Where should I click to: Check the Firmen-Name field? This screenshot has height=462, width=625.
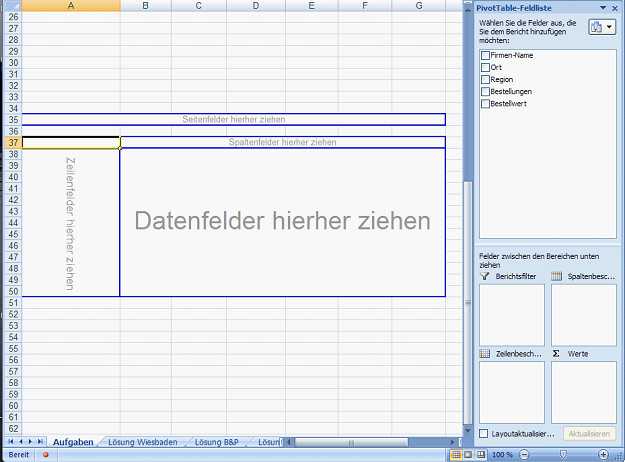[x=486, y=55]
